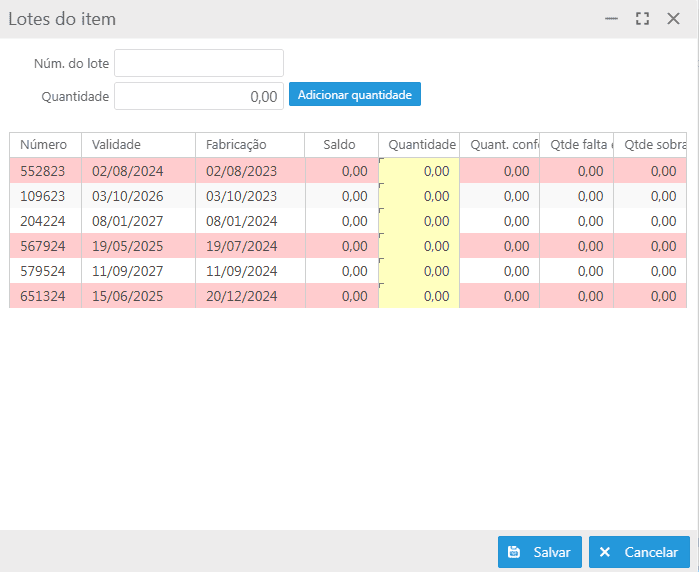Select lot row 651324
The image size is (699, 572).
point(43,296)
